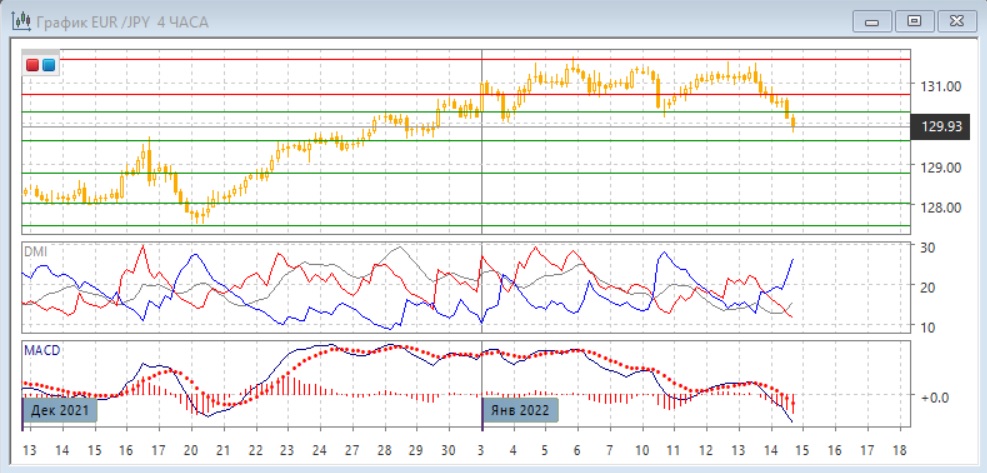
Task: Click the red square chart button
Action: (33, 66)
